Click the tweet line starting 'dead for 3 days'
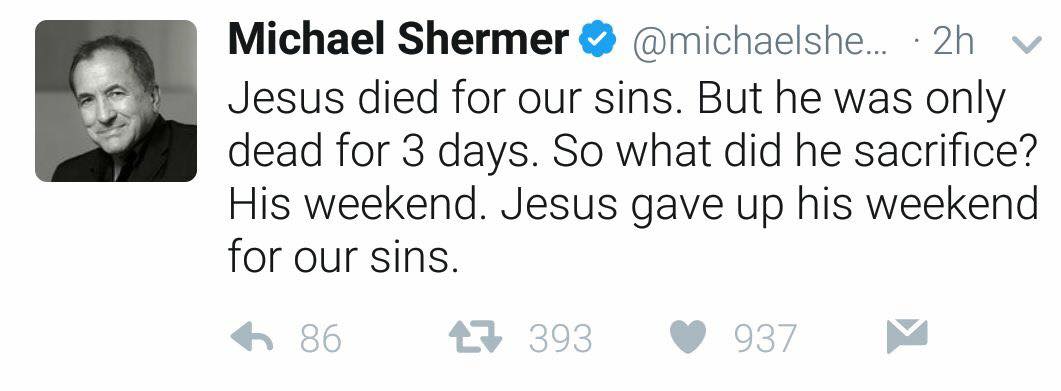 coord(633,153)
